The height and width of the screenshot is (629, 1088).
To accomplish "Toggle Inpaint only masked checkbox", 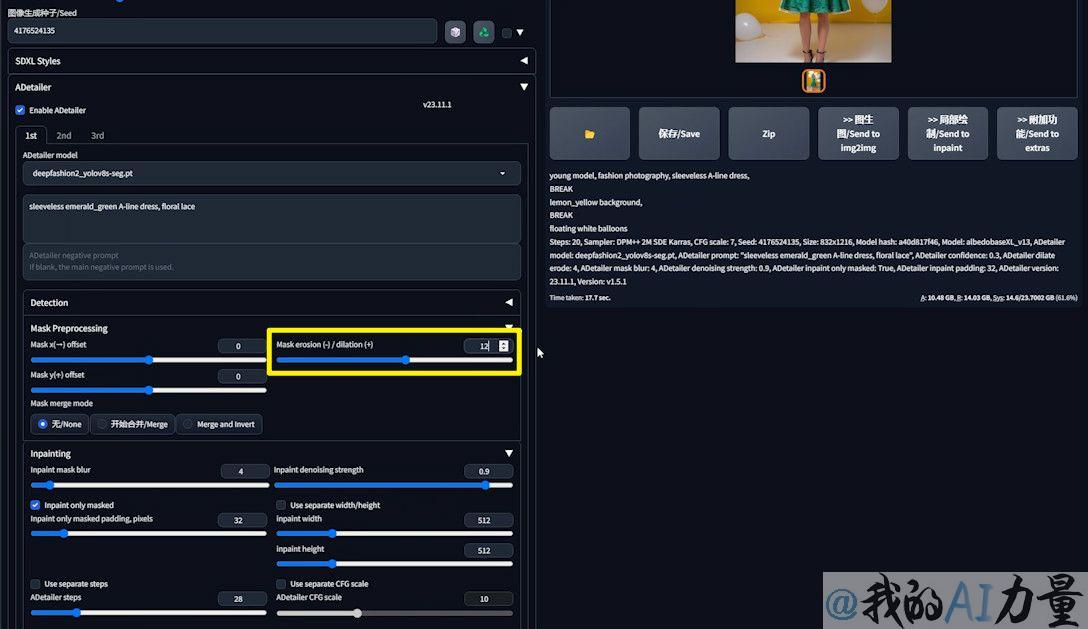I will coord(35,505).
